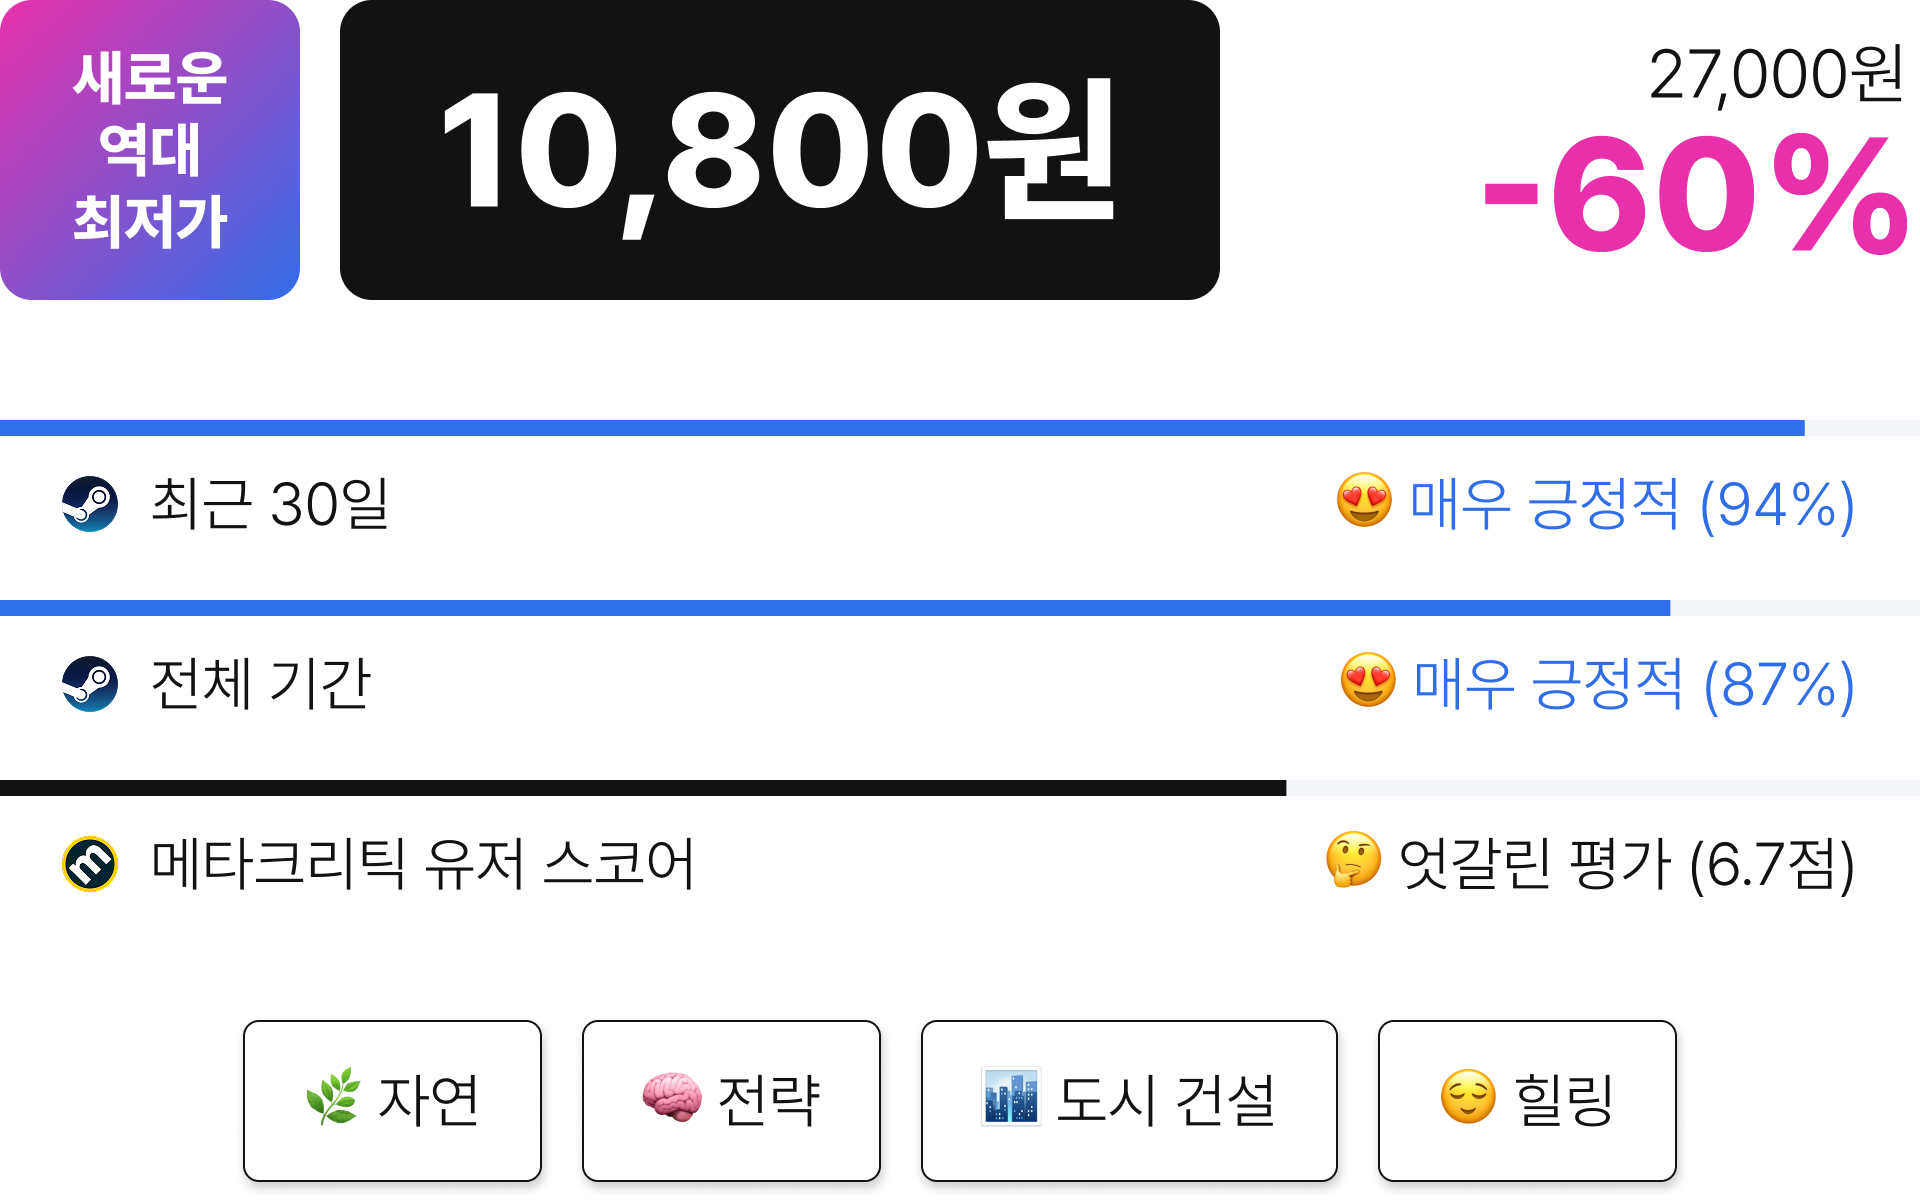Select the 전략 tag button
Image resolution: width=1920 pixels, height=1200 pixels.
tap(731, 1101)
